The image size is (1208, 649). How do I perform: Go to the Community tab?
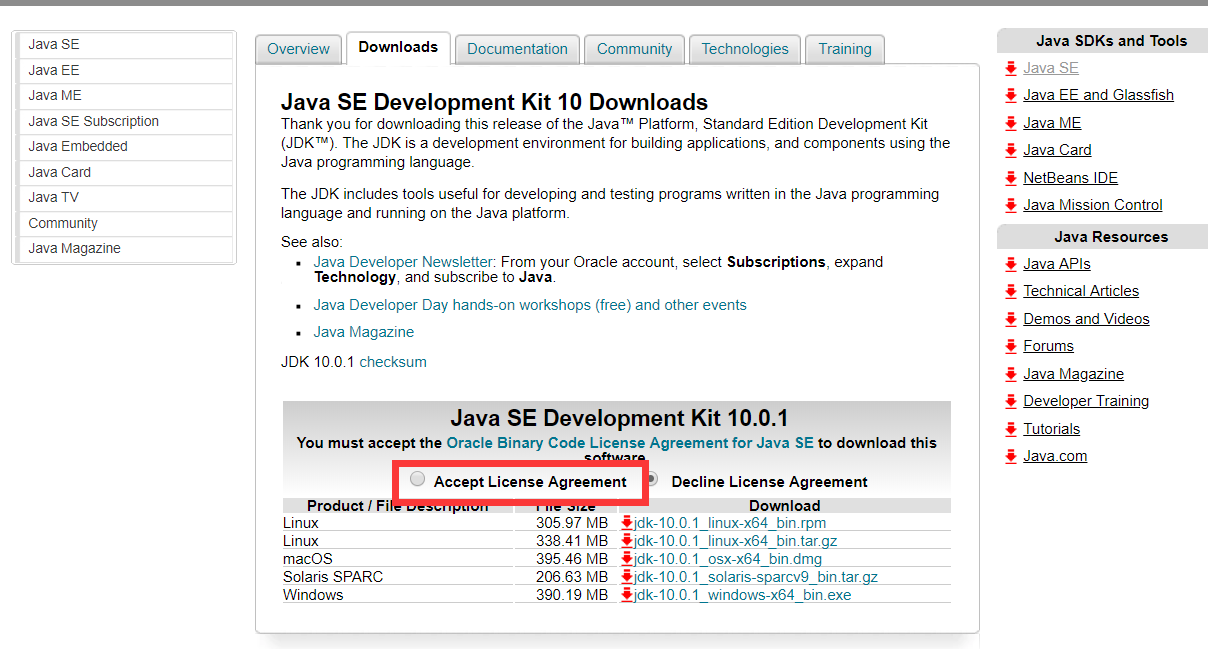tap(634, 49)
